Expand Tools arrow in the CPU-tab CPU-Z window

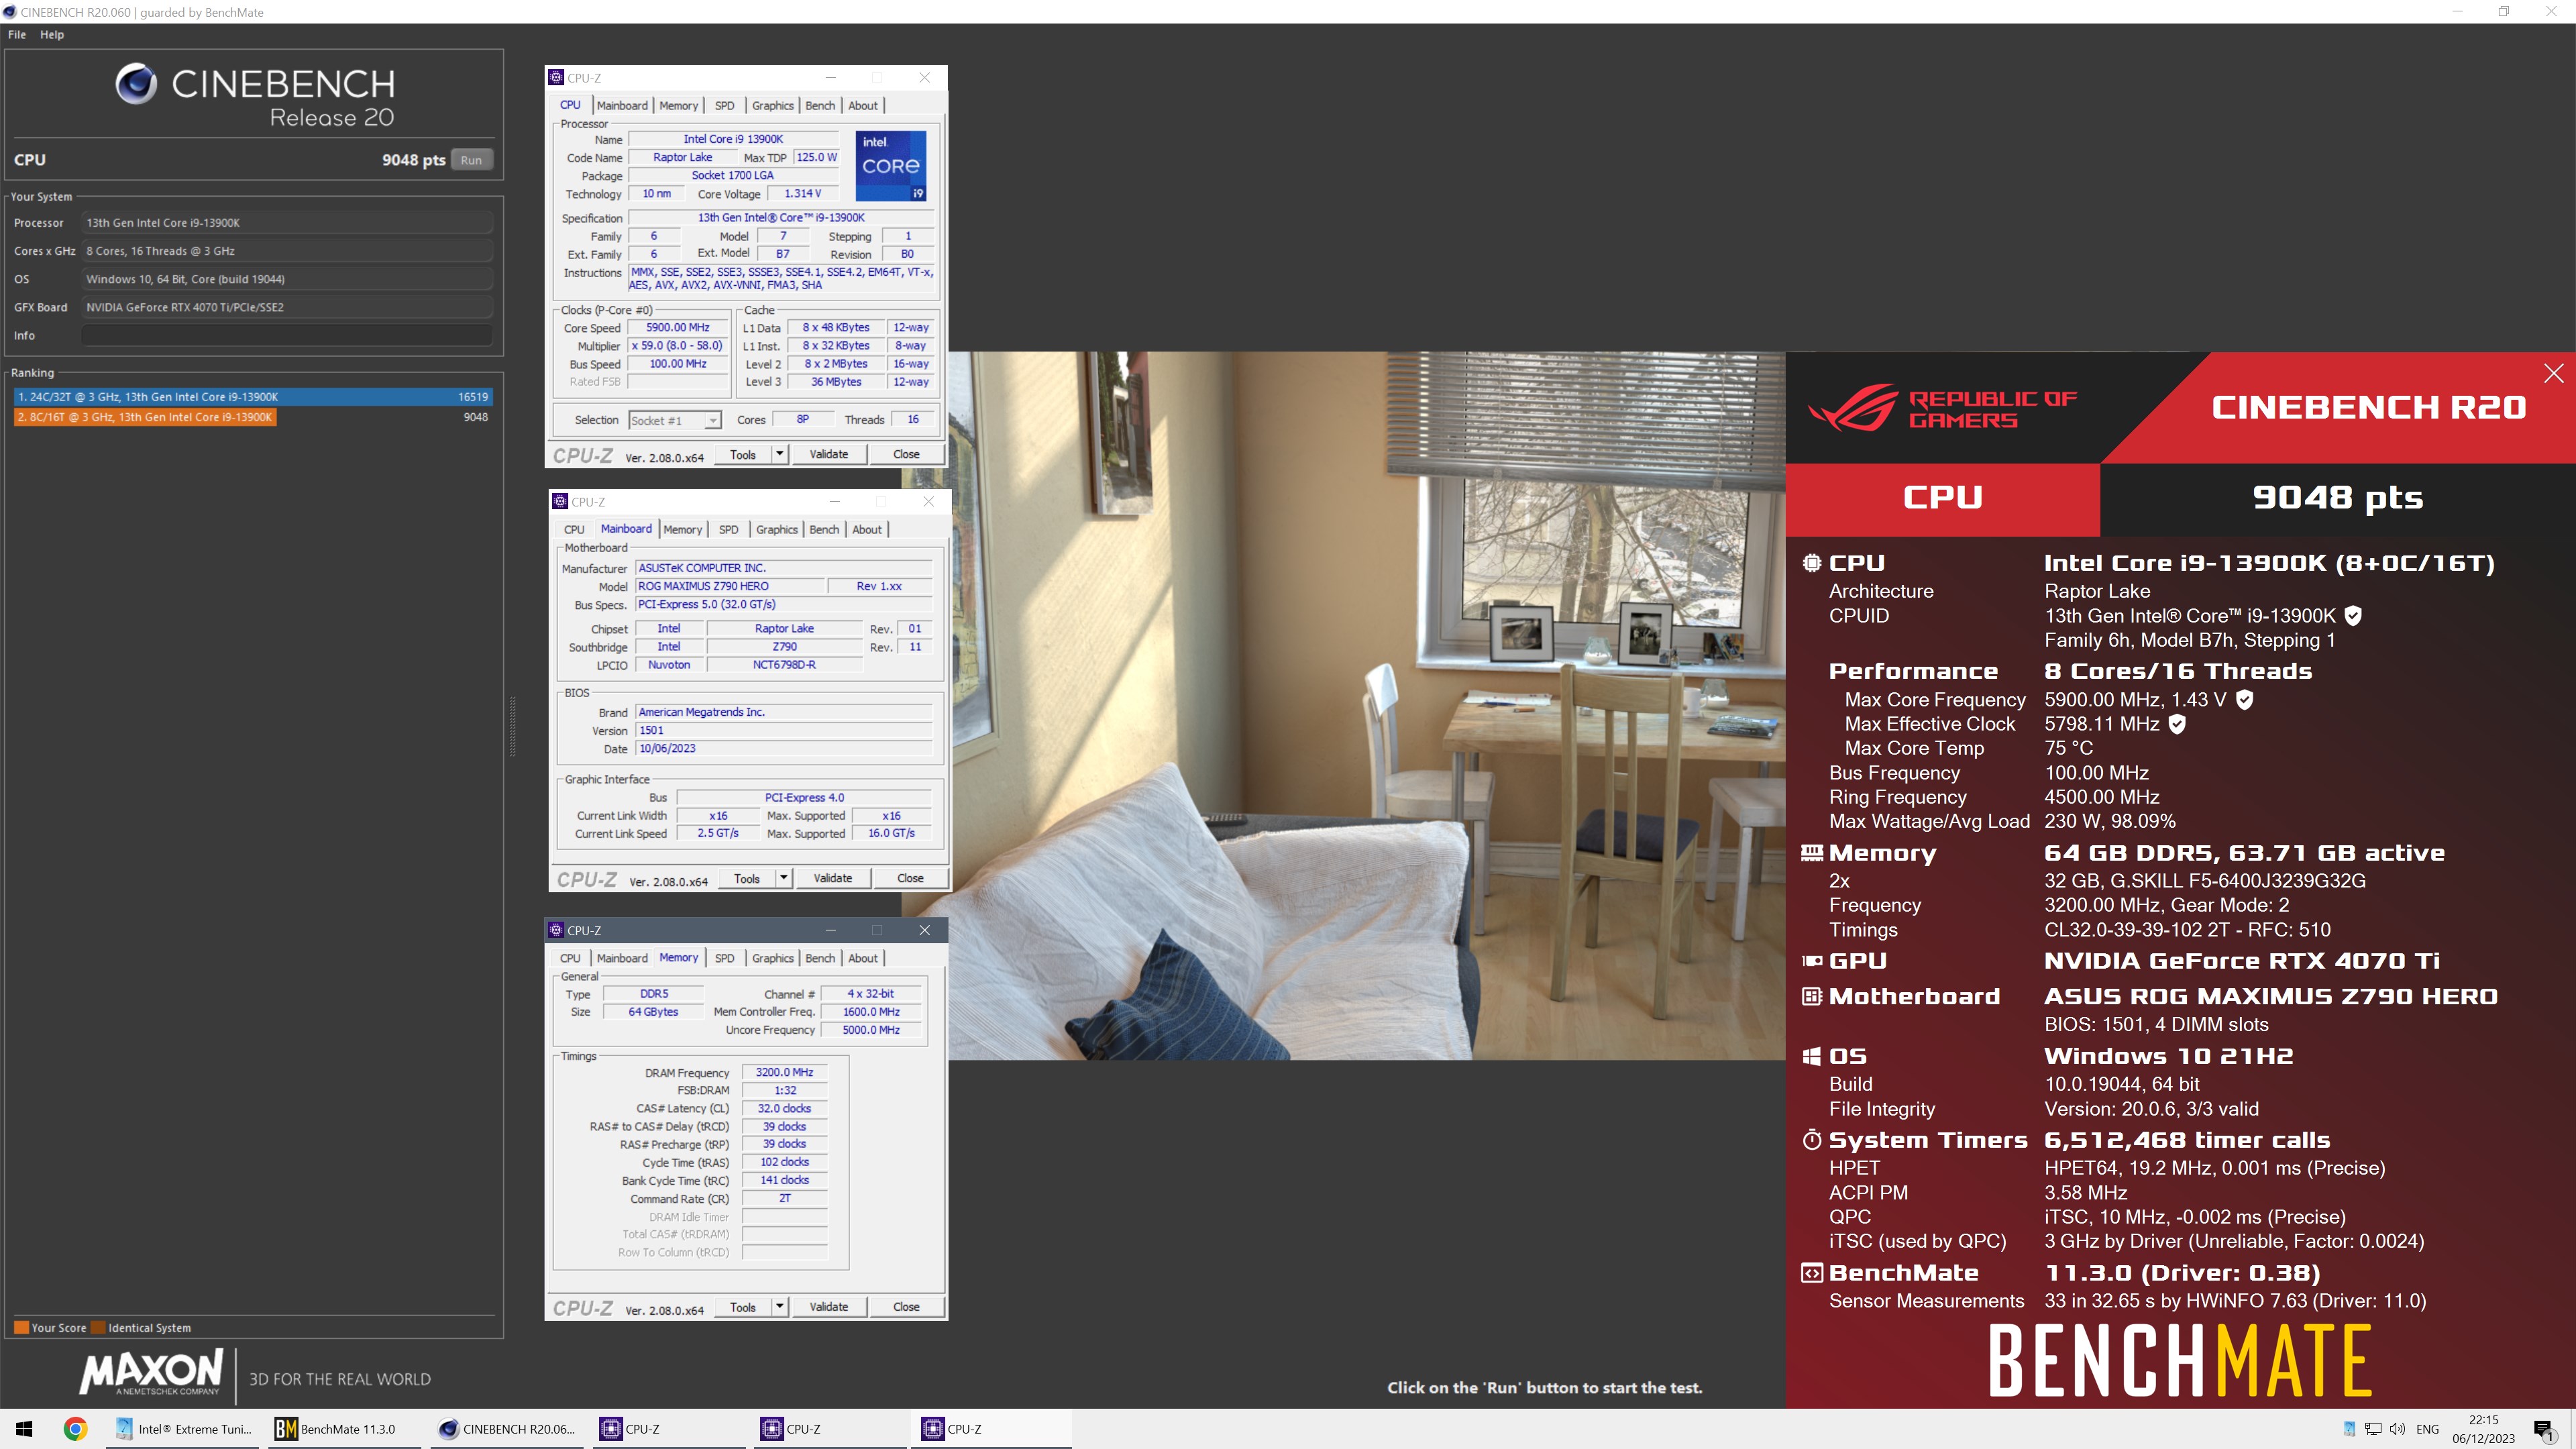tap(780, 455)
